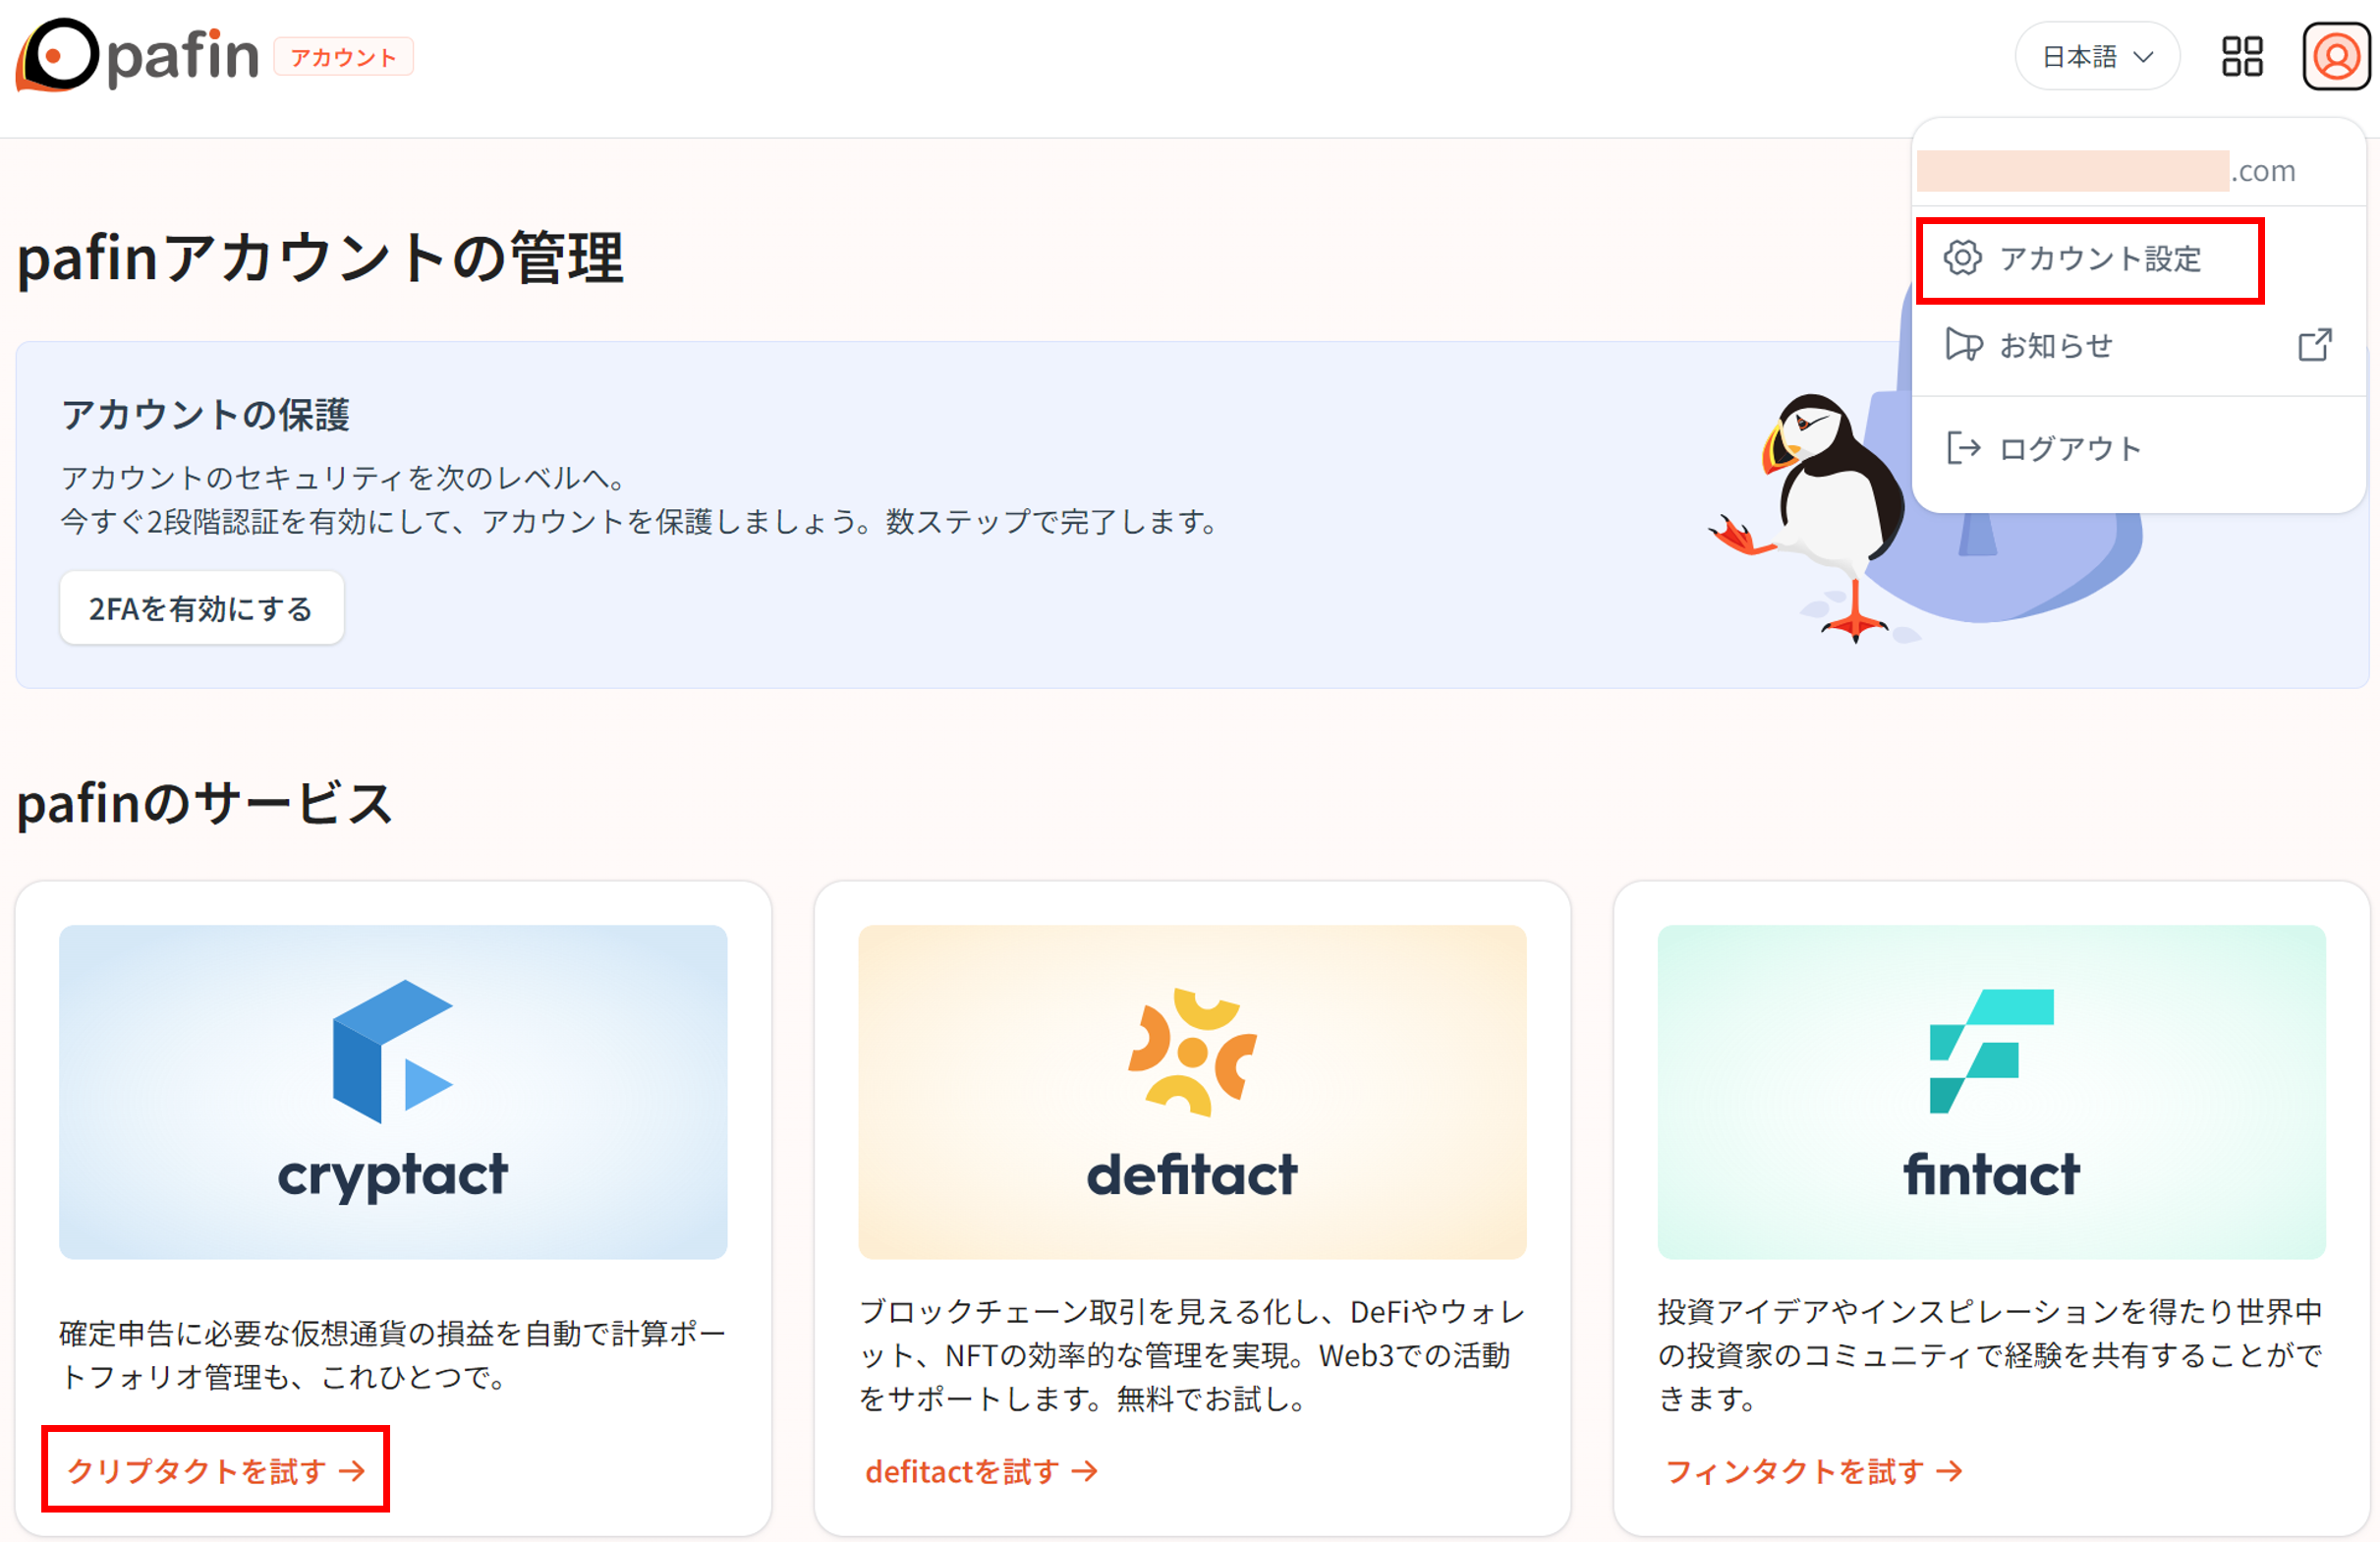
Task: Click the cryptact description text
Action: pos(393,1355)
